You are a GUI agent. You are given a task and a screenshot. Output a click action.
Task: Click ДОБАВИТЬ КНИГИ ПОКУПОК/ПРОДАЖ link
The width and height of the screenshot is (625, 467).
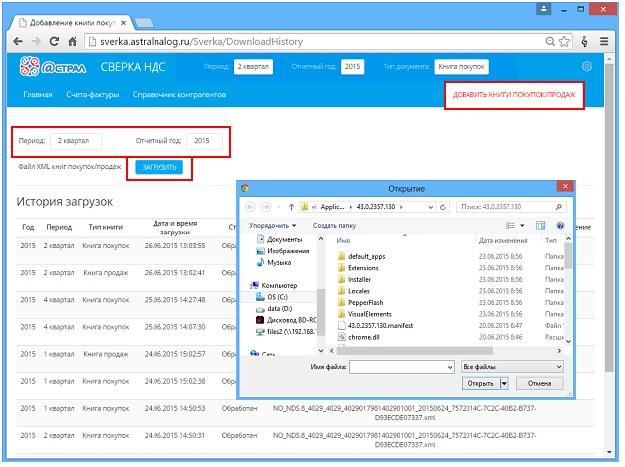point(513,93)
